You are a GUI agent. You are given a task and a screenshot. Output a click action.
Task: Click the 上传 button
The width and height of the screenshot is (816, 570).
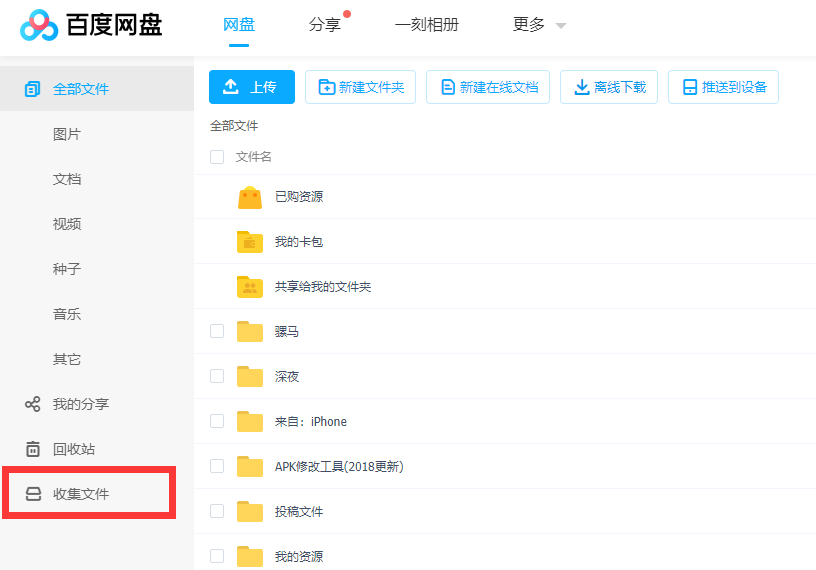[252, 87]
